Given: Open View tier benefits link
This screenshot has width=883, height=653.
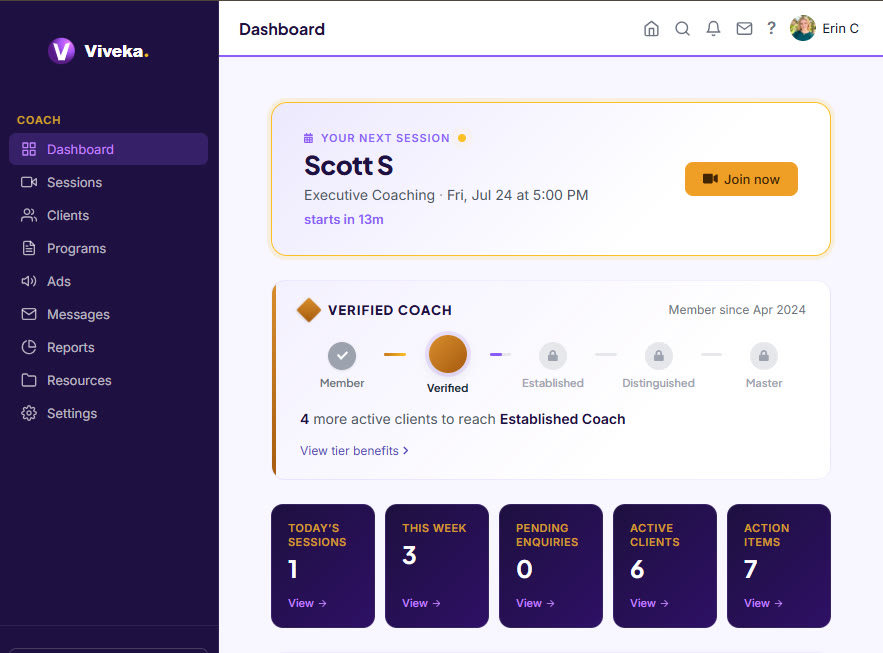Looking at the screenshot, I should coord(354,450).
